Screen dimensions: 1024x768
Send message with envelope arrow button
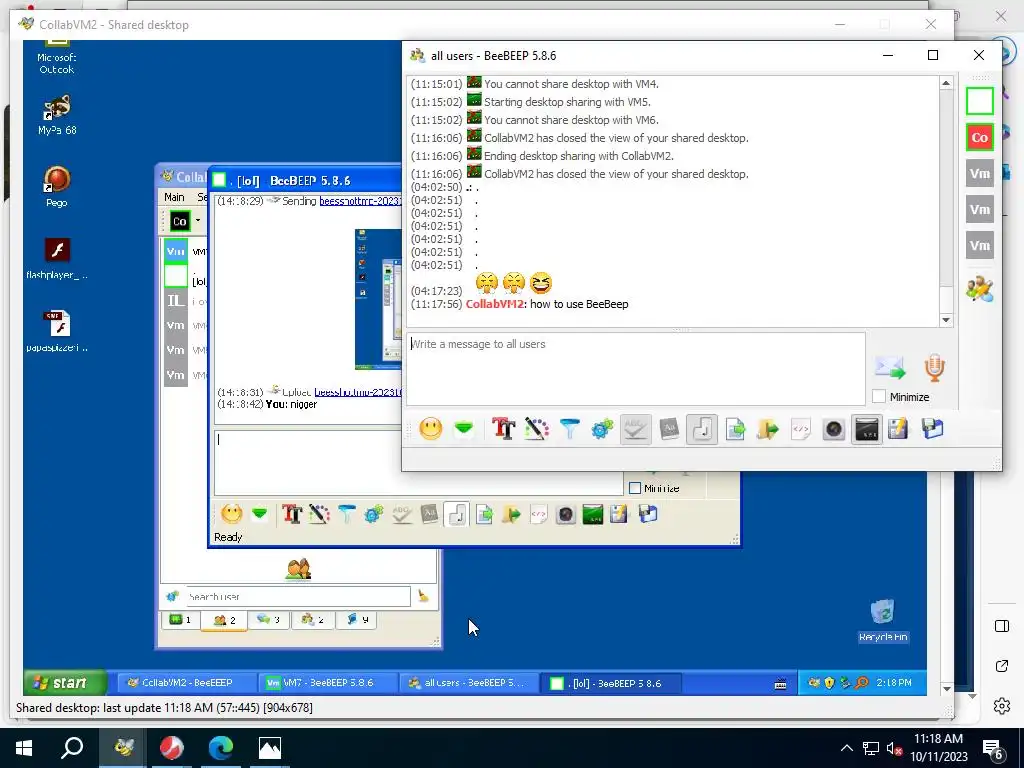click(890, 368)
